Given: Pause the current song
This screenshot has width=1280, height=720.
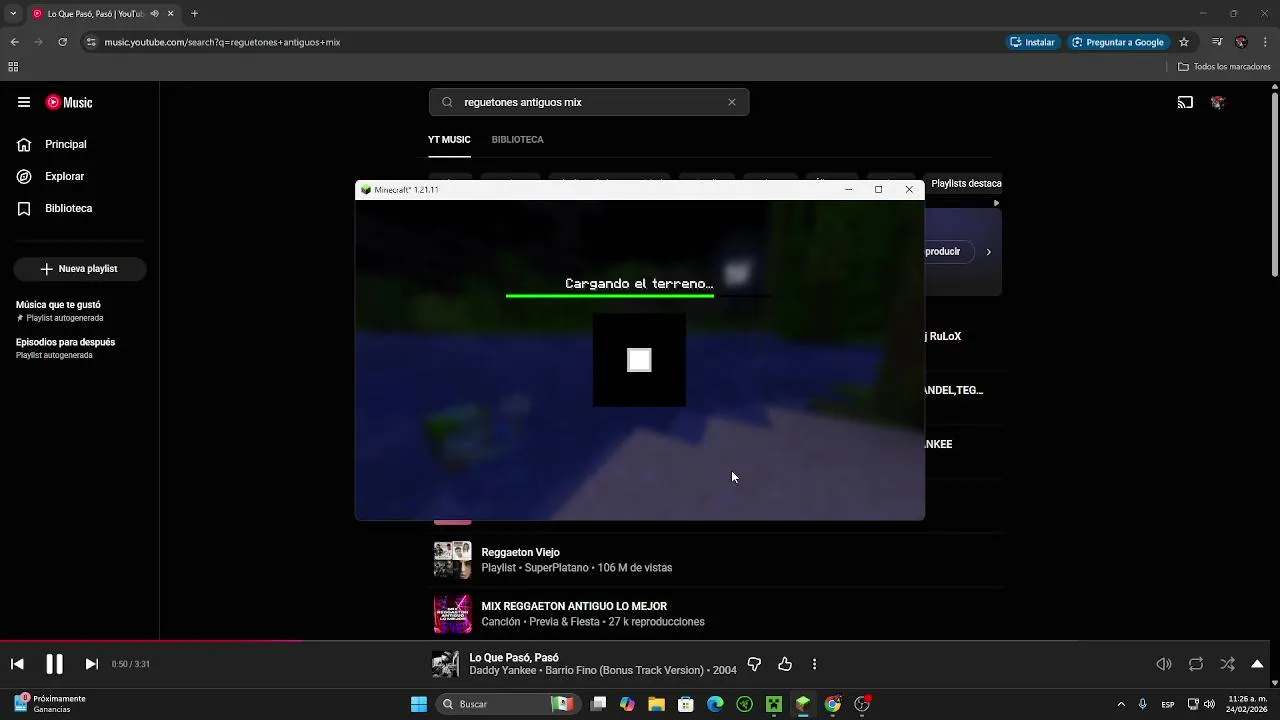Looking at the screenshot, I should tap(54, 664).
